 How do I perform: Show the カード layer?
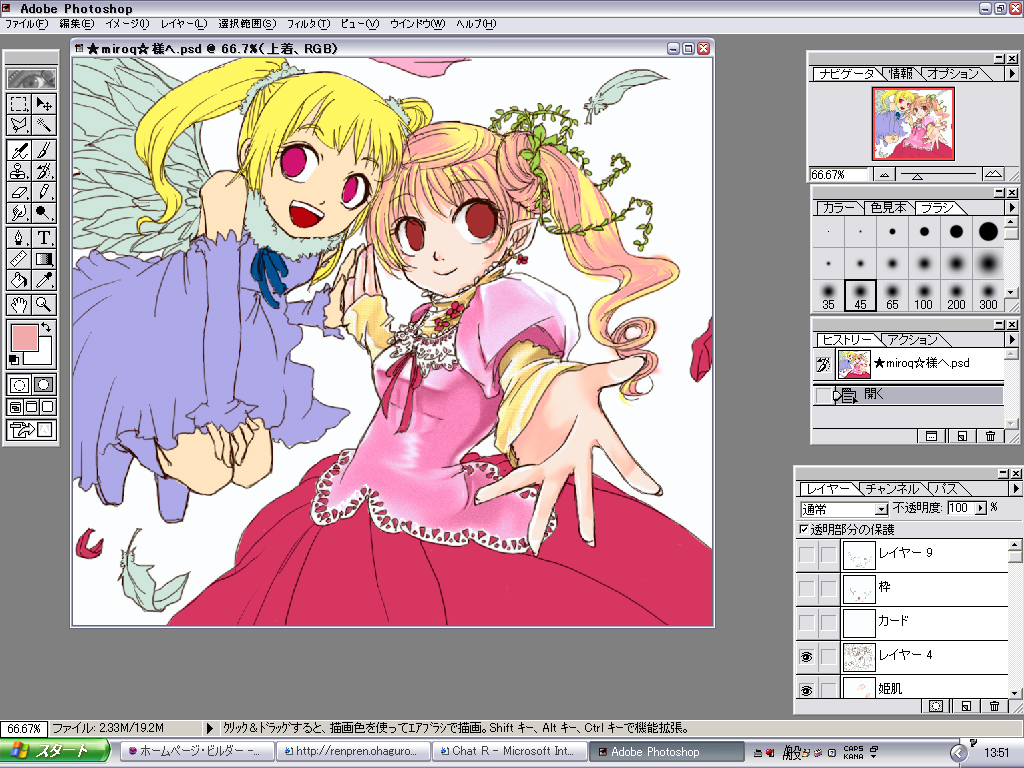point(807,623)
